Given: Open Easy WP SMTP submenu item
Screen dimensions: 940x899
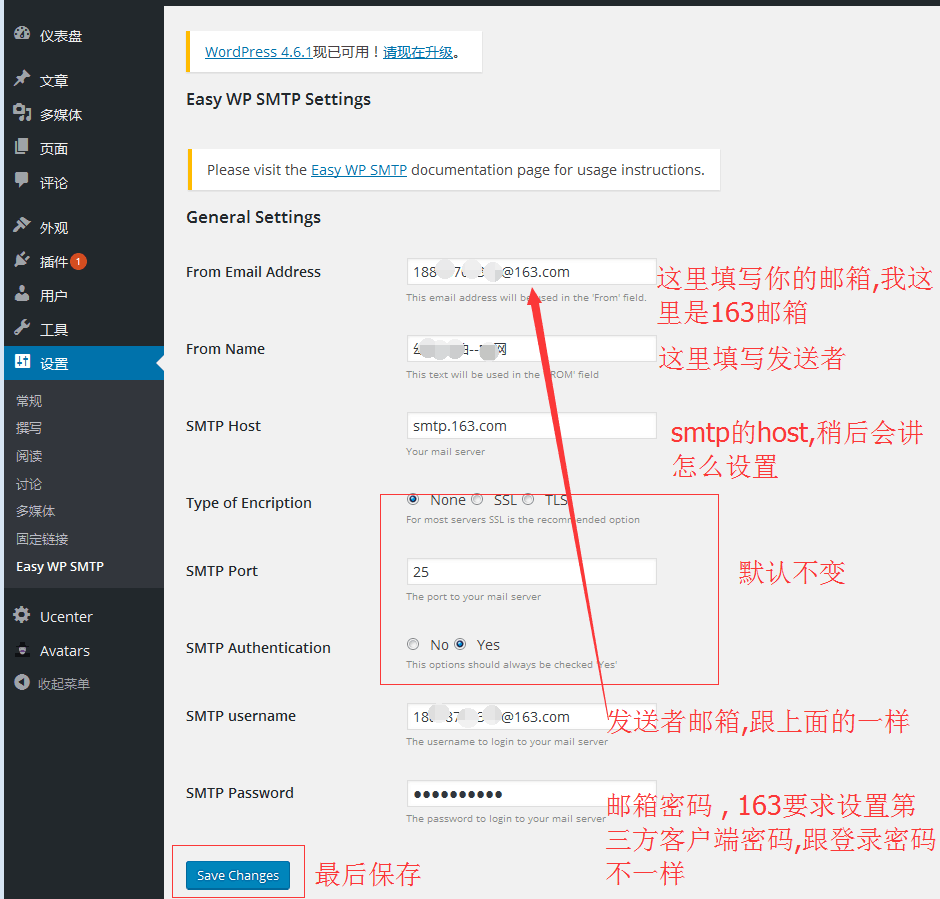Looking at the screenshot, I should pyautogui.click(x=60, y=566).
